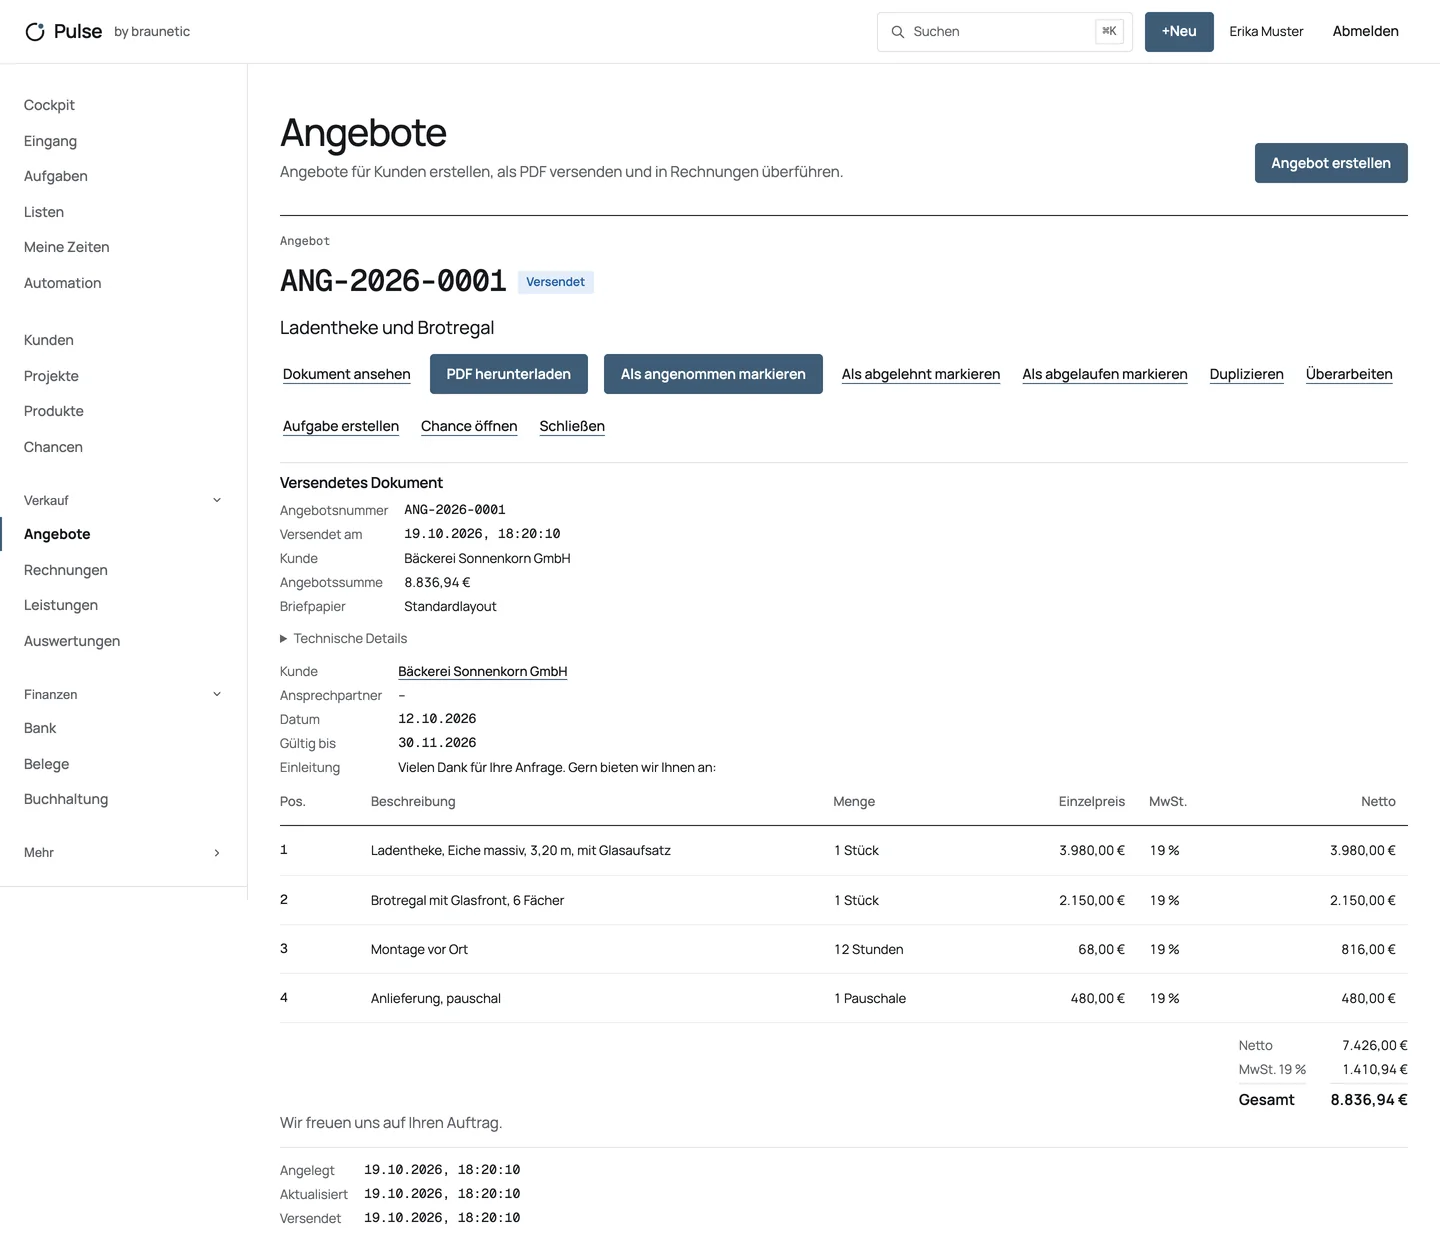
Task: Open Eingang in the sidebar
Action: coord(50,141)
